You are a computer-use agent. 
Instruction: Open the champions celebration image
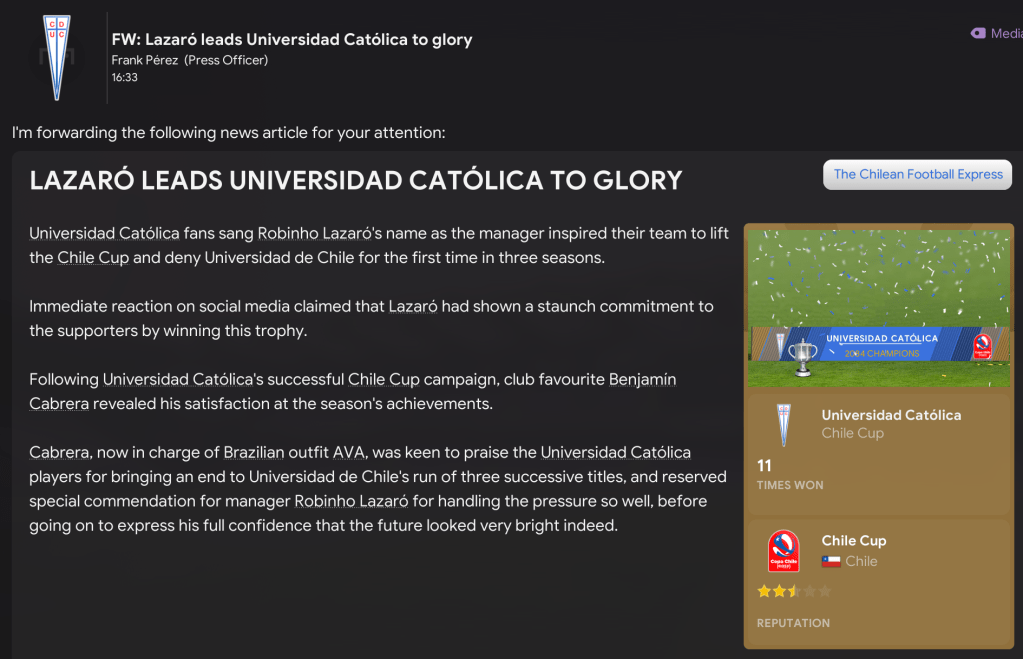click(x=878, y=308)
